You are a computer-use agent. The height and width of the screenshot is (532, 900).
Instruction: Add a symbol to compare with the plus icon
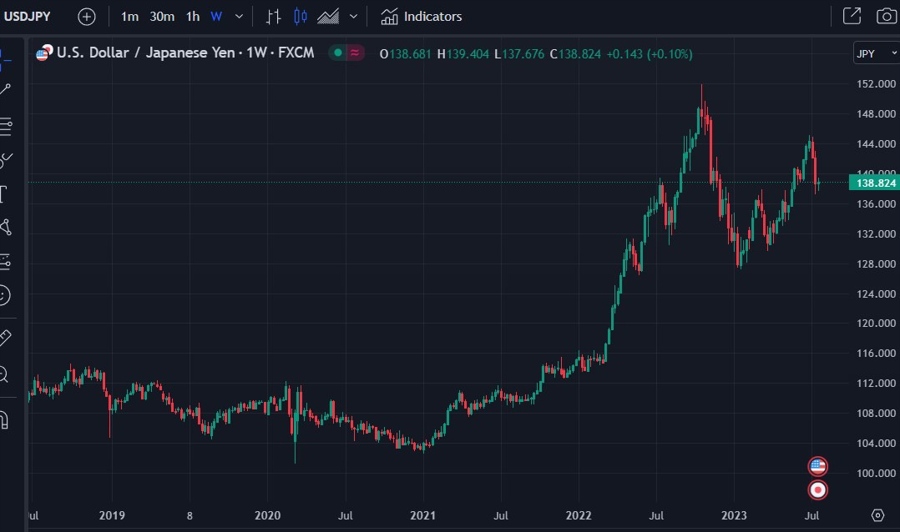(87, 17)
